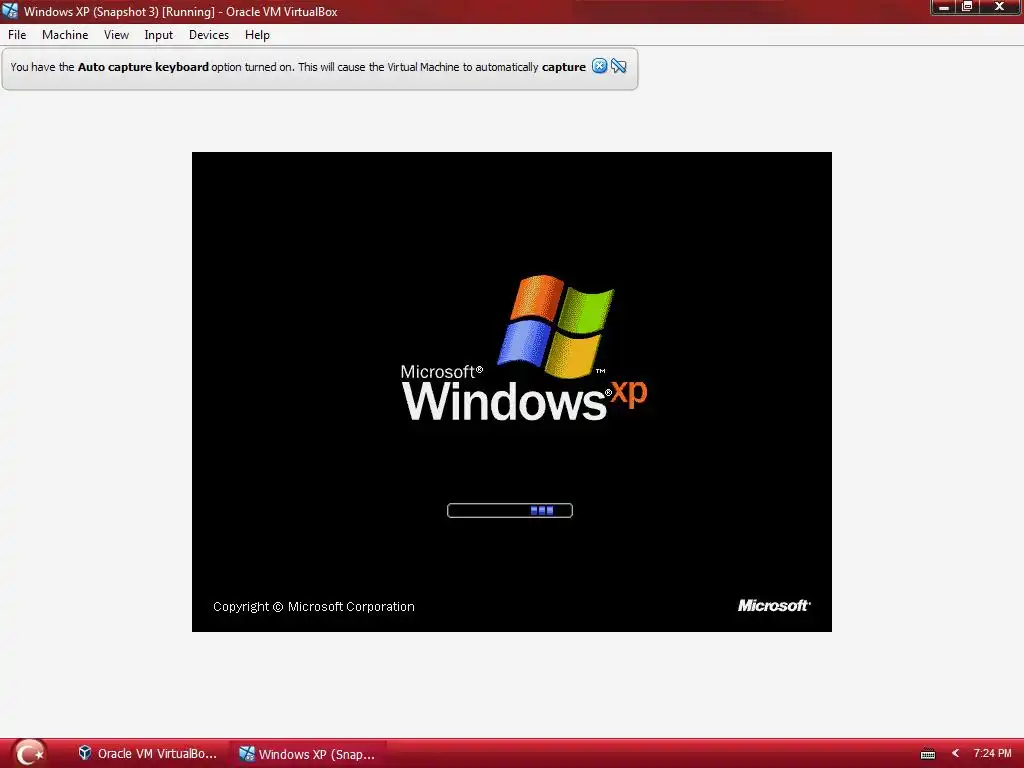Expand hidden tray icons with the arrow
This screenshot has width=1024, height=768.
(x=955, y=754)
